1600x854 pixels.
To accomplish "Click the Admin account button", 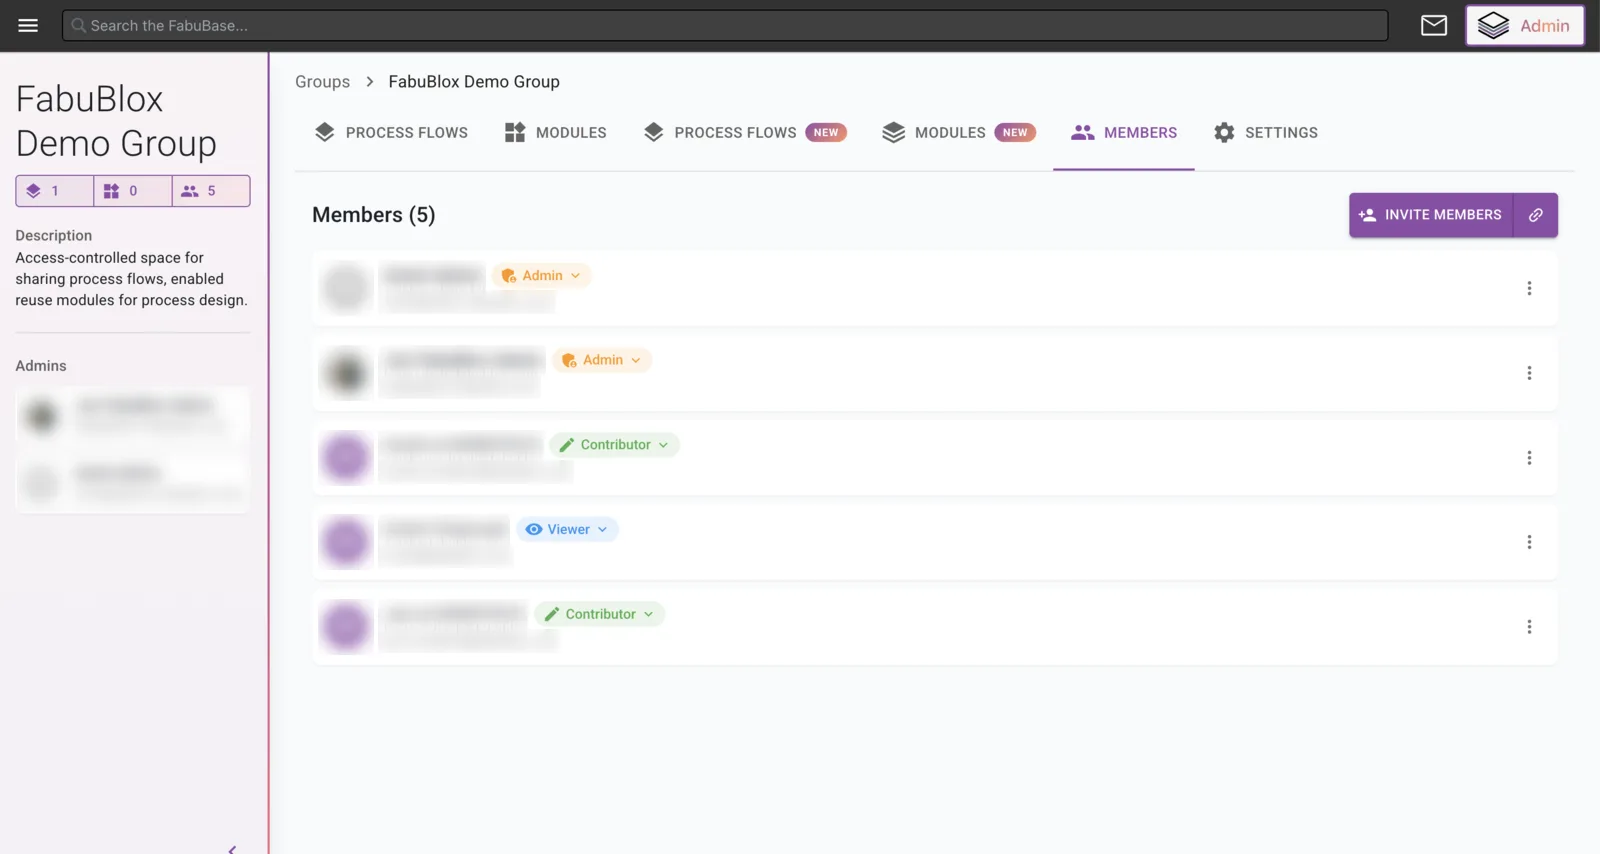I will tap(1524, 25).
